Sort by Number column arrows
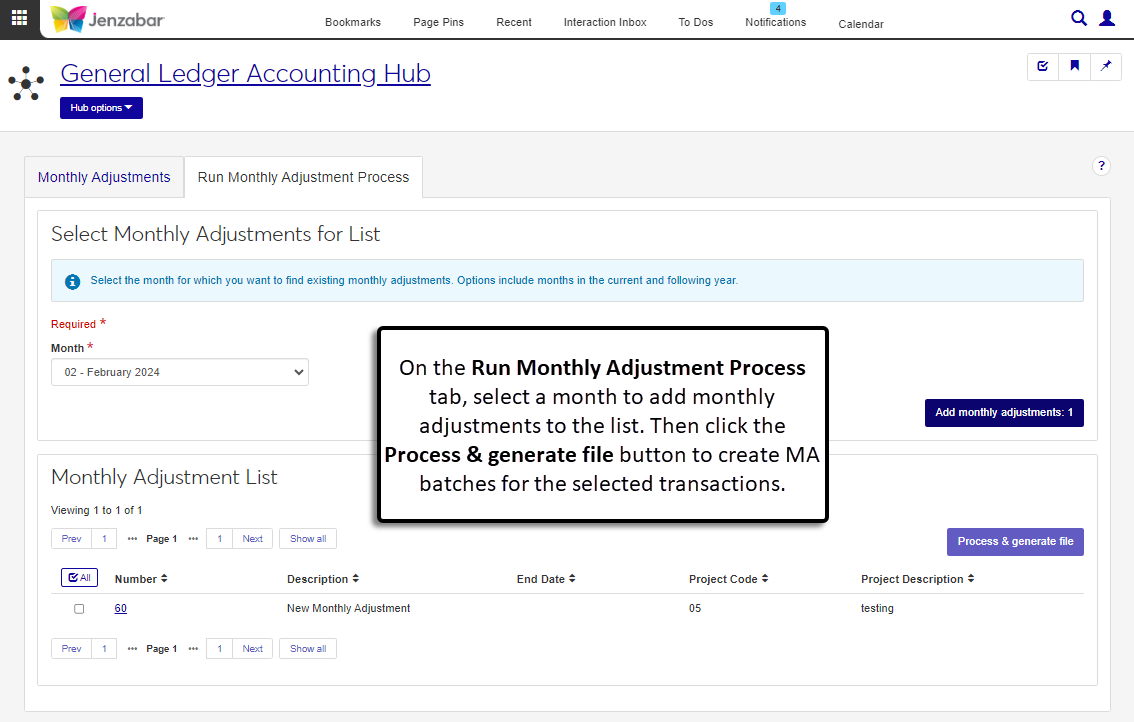Image resolution: width=1134 pixels, height=722 pixels. tap(164, 579)
